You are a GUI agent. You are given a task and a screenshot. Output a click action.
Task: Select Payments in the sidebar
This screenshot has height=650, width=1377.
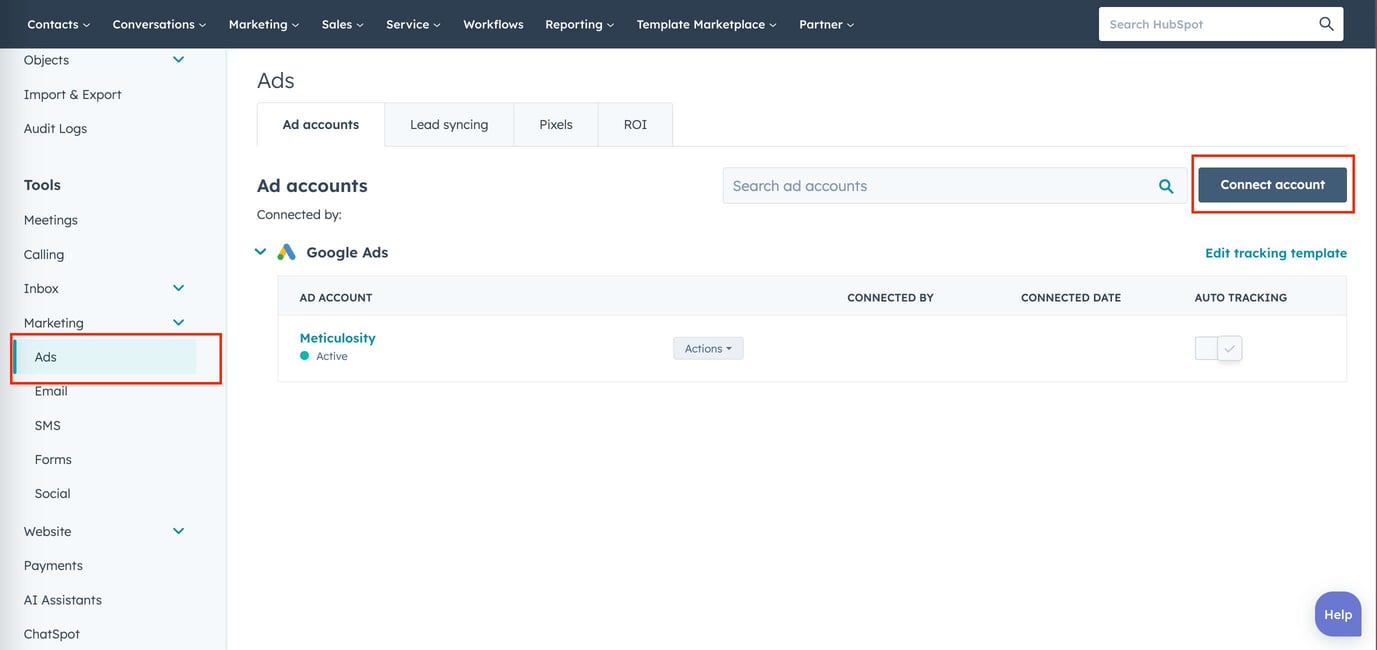[x=53, y=563]
